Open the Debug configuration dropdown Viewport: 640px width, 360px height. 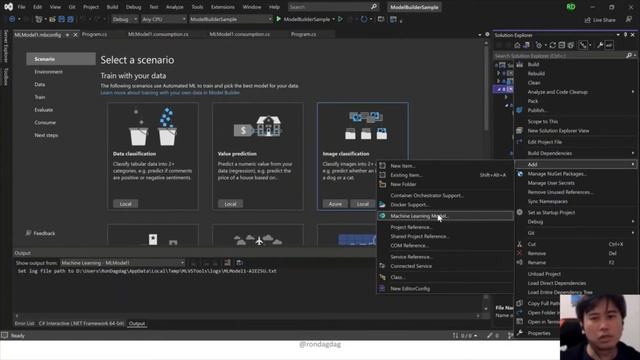[x=124, y=19]
